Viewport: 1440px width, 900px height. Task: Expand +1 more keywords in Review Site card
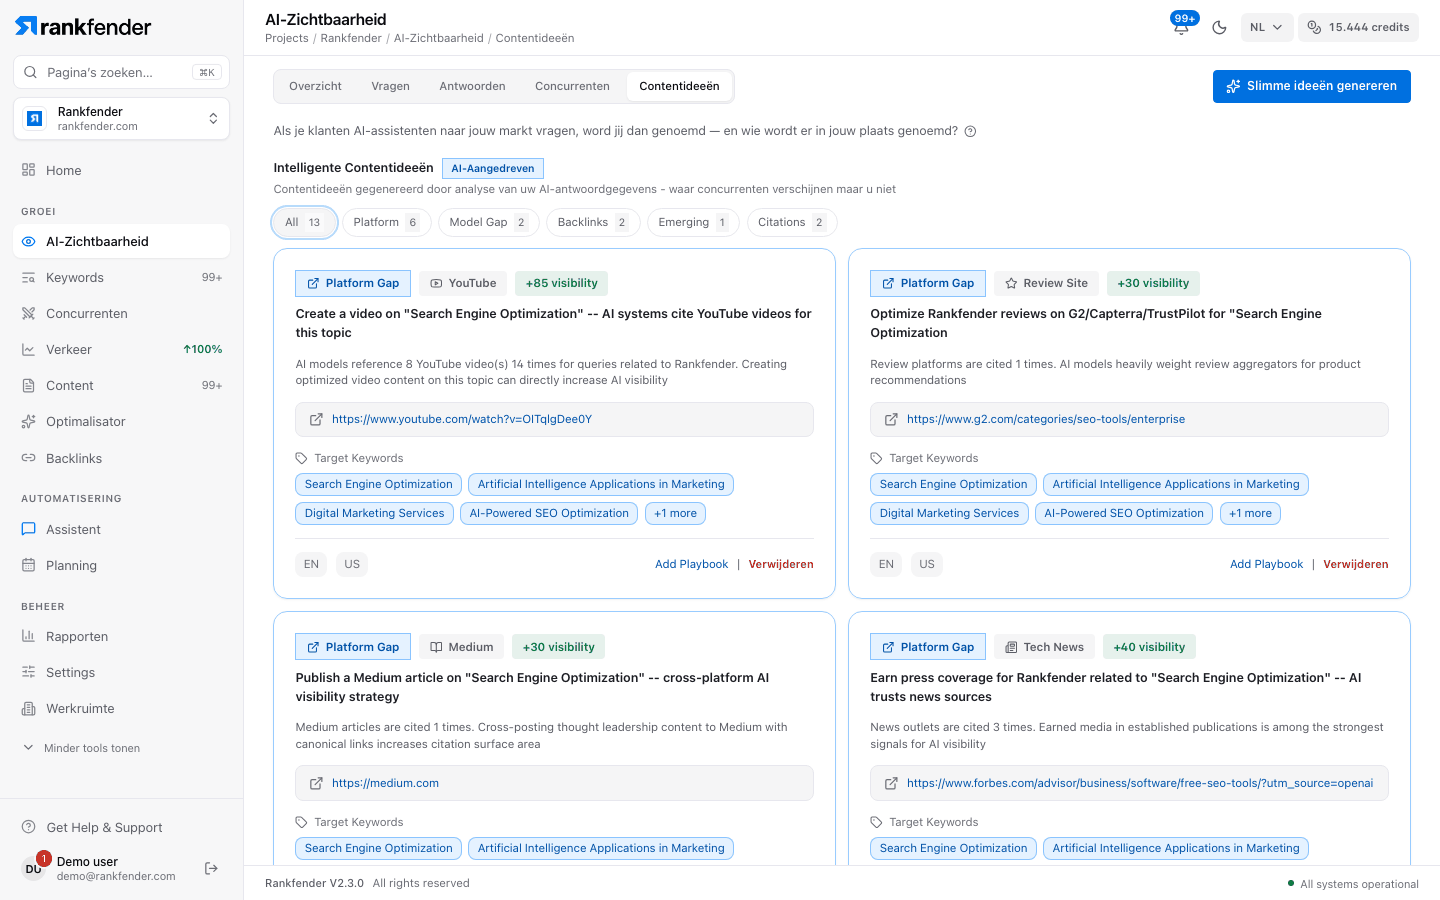(1250, 514)
